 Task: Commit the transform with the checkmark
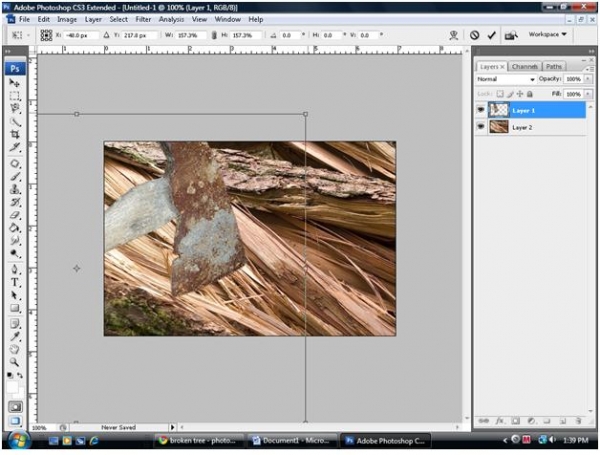coord(492,36)
